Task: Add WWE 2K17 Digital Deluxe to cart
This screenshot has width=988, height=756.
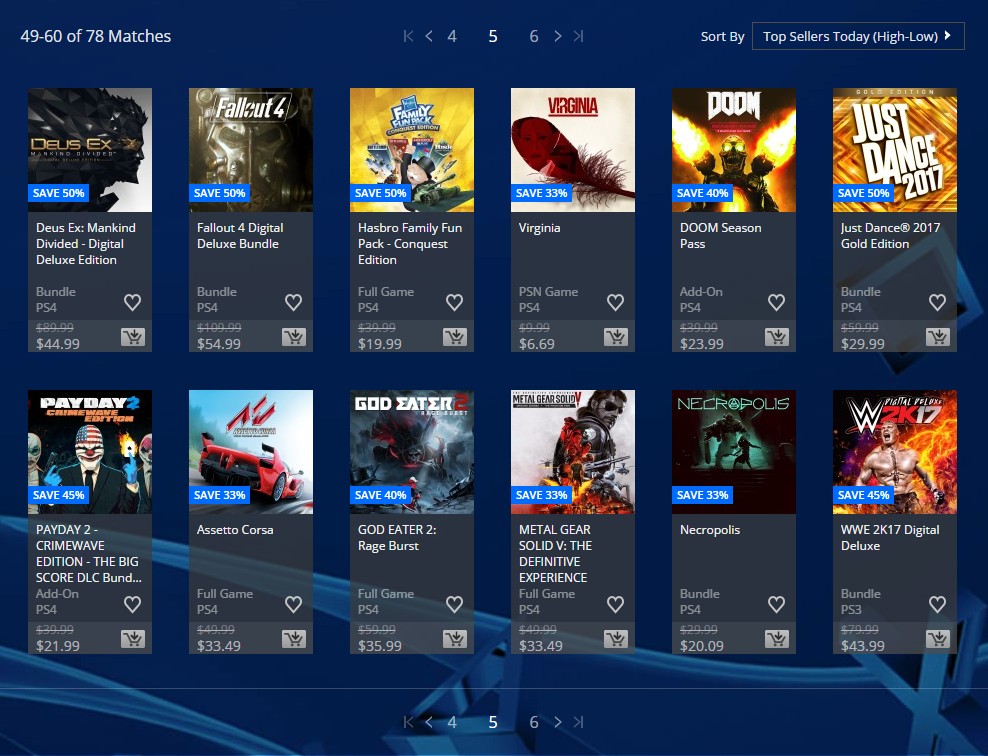Action: pos(938,639)
